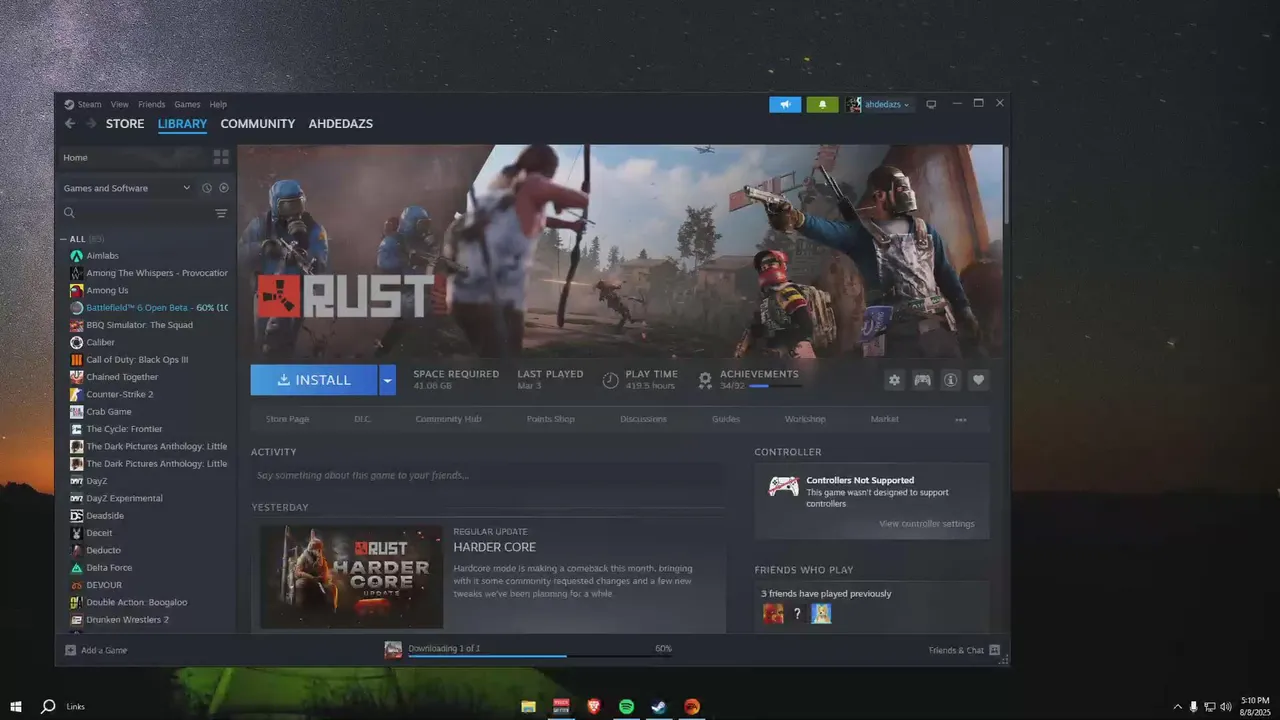
Task: Open Rust Workshop link
Action: click(x=805, y=419)
